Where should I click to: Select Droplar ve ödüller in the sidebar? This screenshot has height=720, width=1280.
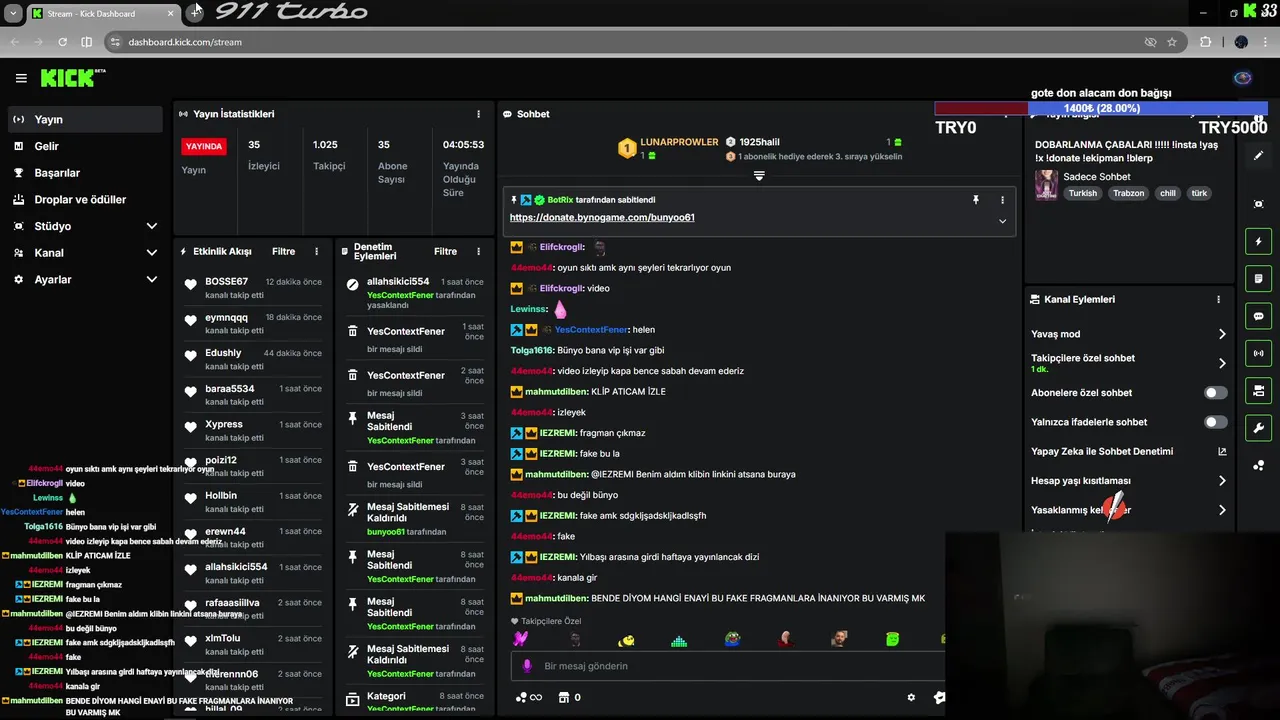[85, 200]
